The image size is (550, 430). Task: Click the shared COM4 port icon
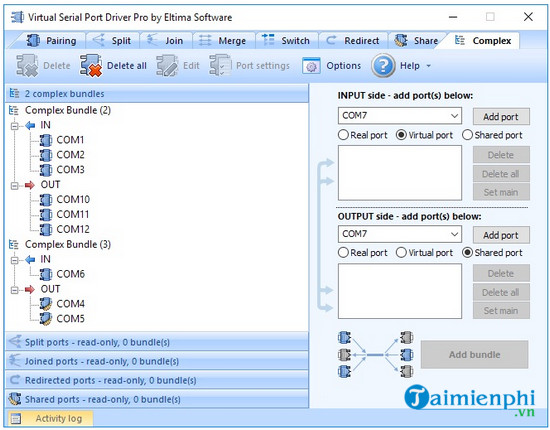(x=46, y=304)
